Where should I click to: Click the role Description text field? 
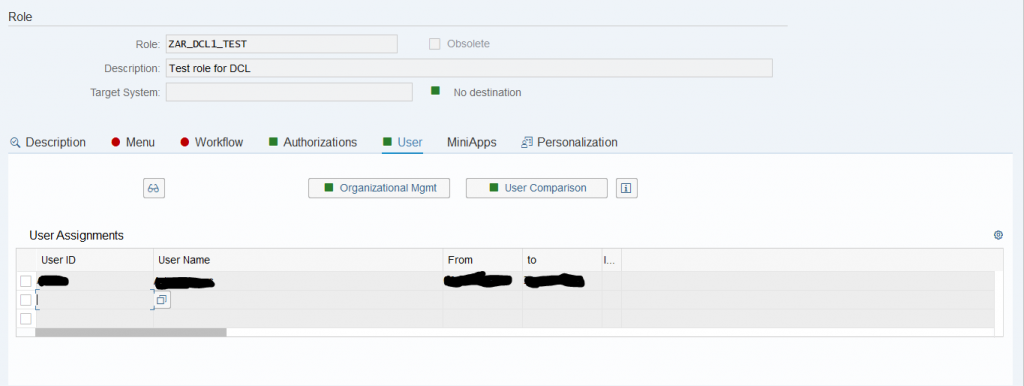pyautogui.click(x=470, y=68)
